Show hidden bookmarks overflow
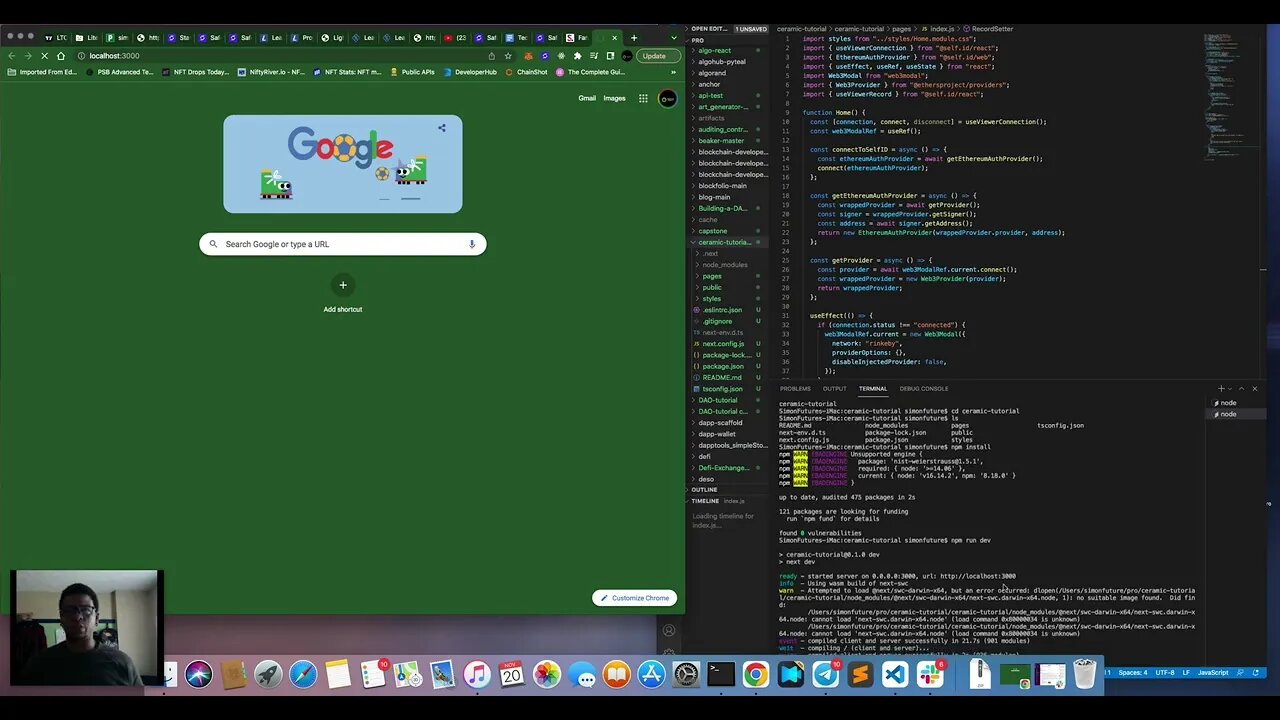 coord(672,72)
